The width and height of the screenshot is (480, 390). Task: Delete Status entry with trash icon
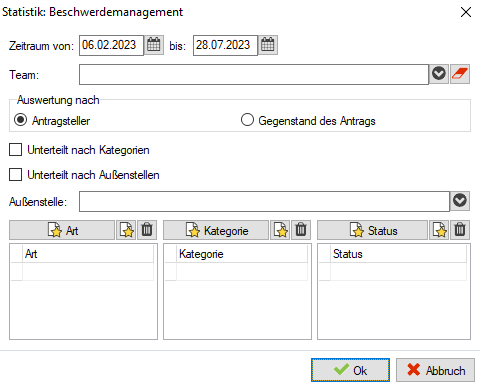tap(460, 230)
